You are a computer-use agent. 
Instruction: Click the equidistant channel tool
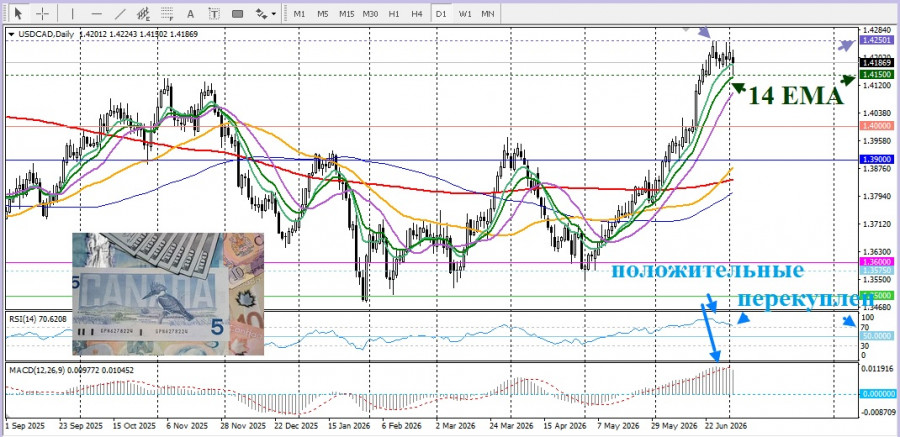(x=143, y=13)
